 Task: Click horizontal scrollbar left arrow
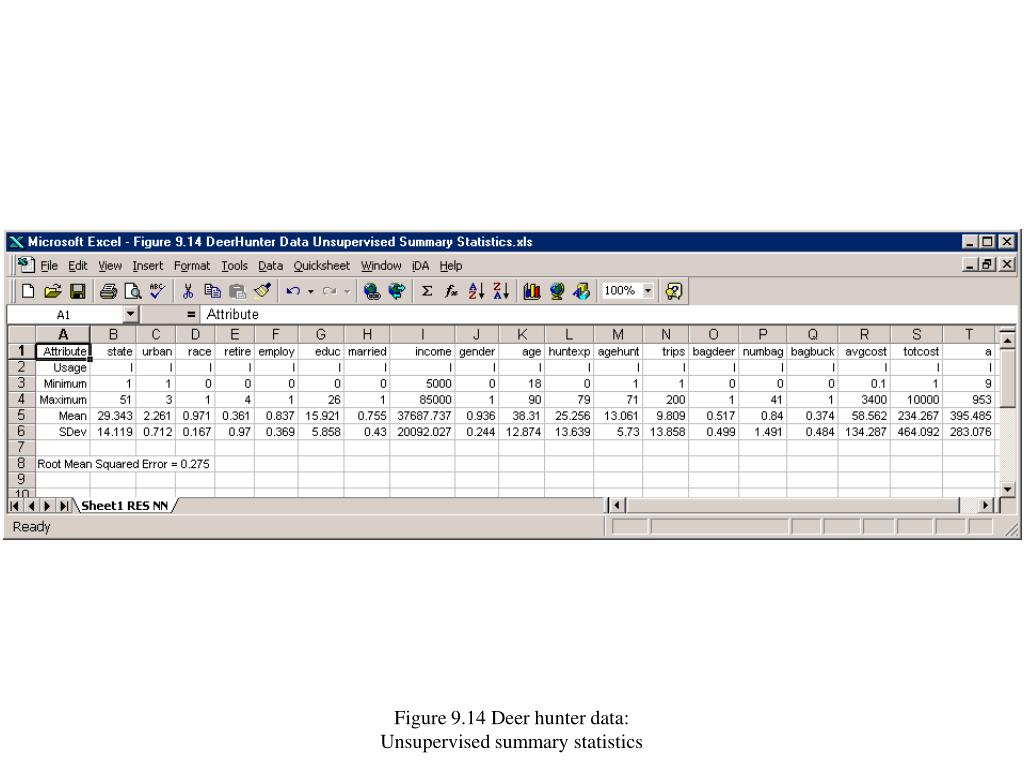617,505
